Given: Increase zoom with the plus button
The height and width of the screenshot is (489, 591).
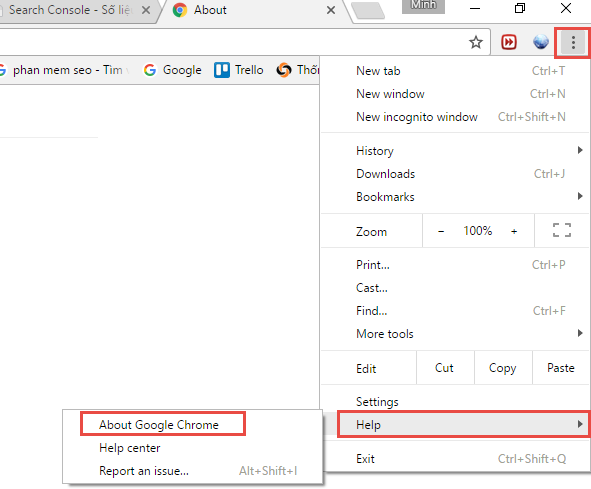Looking at the screenshot, I should click(x=514, y=231).
